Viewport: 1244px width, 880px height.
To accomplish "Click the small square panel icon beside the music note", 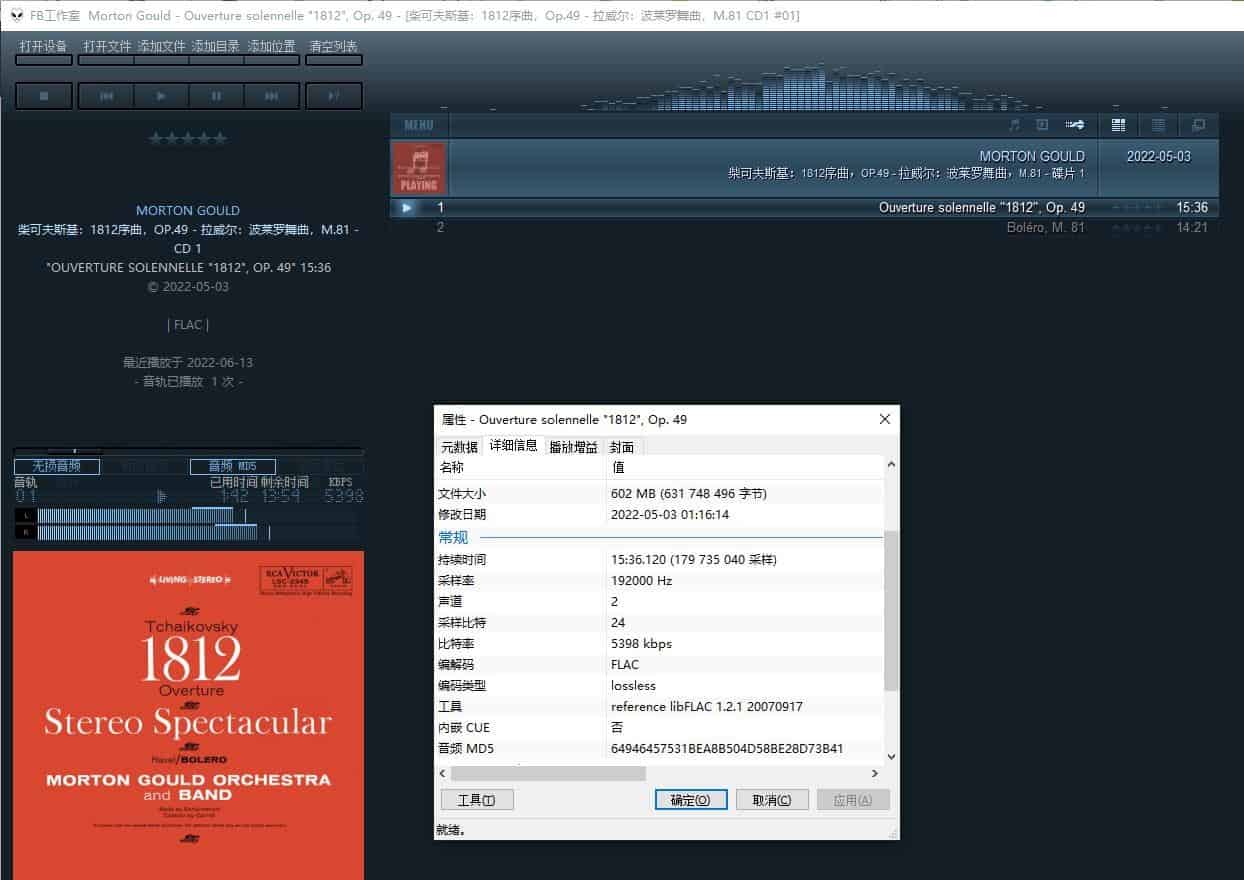I will pyautogui.click(x=1042, y=125).
